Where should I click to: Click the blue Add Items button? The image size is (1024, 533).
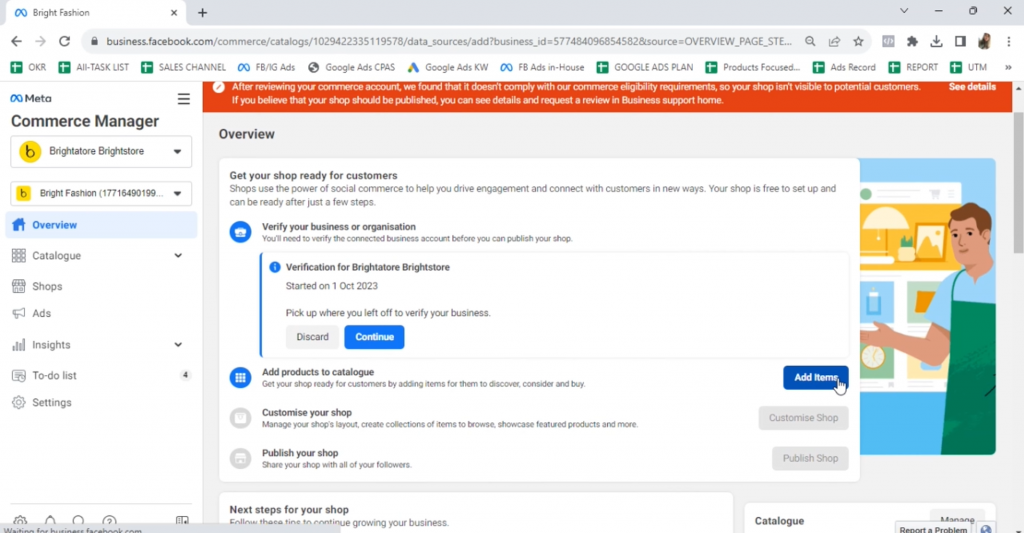[815, 377]
